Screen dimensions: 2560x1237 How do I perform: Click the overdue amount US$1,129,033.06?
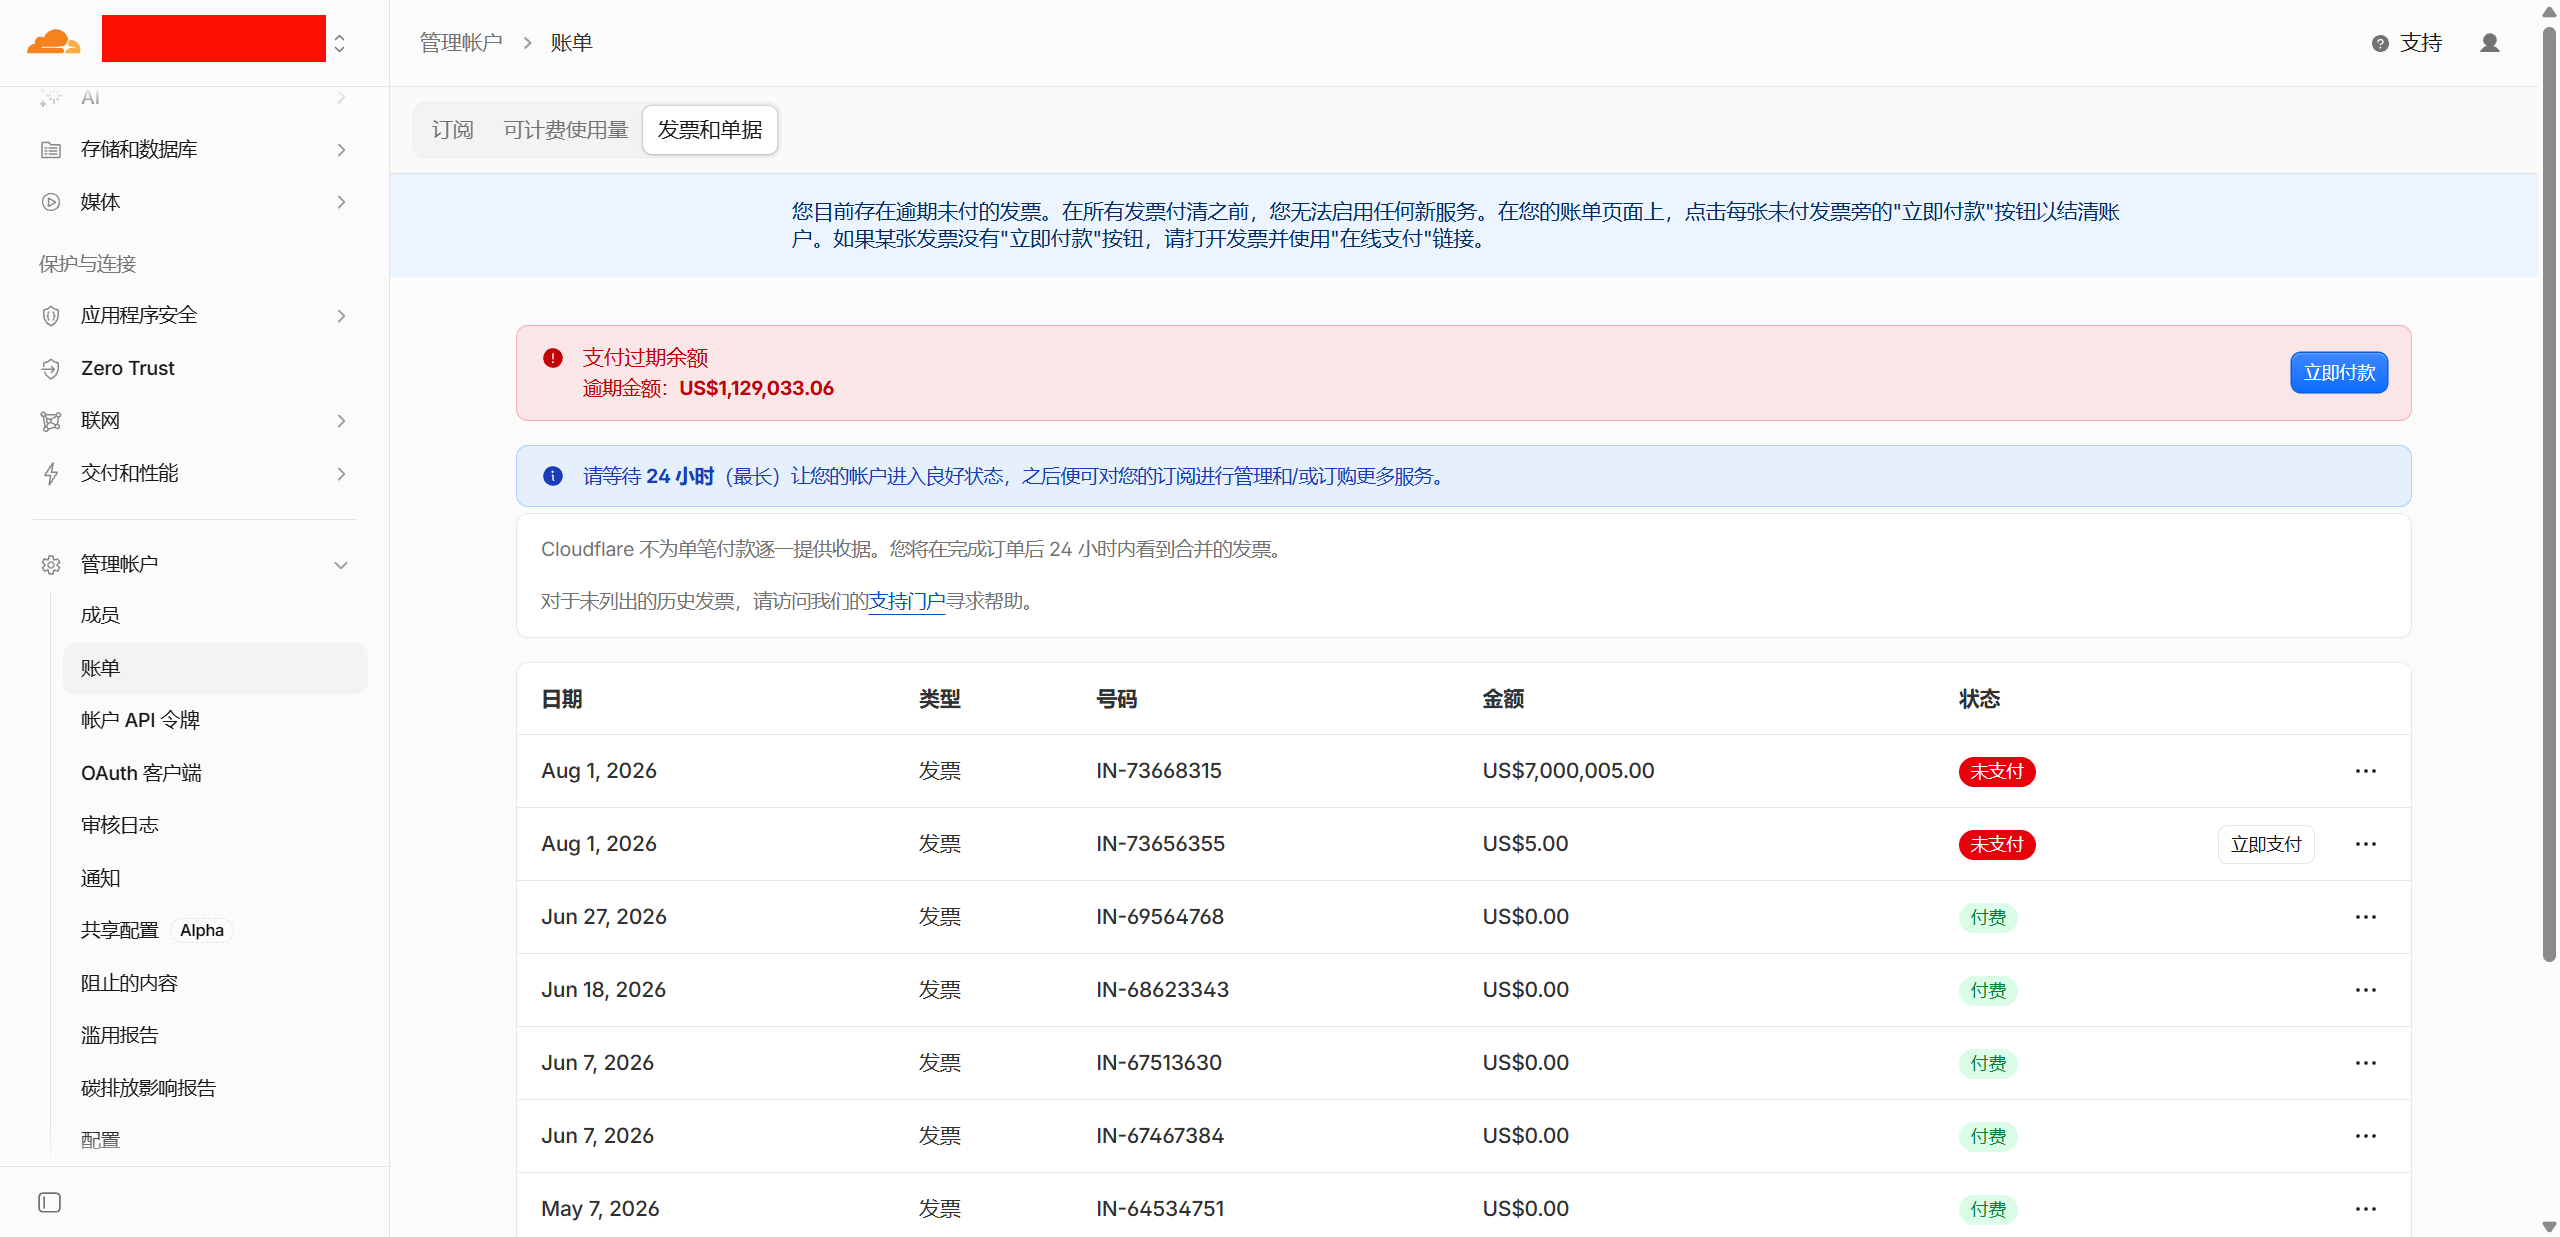(756, 388)
